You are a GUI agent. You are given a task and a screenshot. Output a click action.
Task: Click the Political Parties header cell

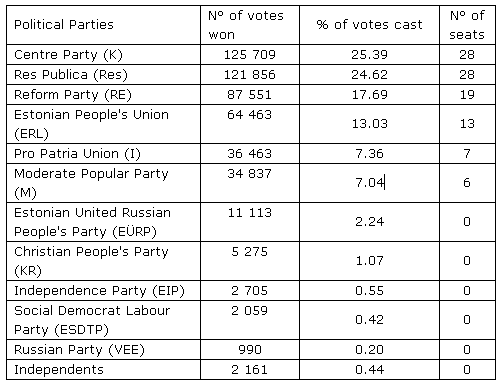pos(103,25)
